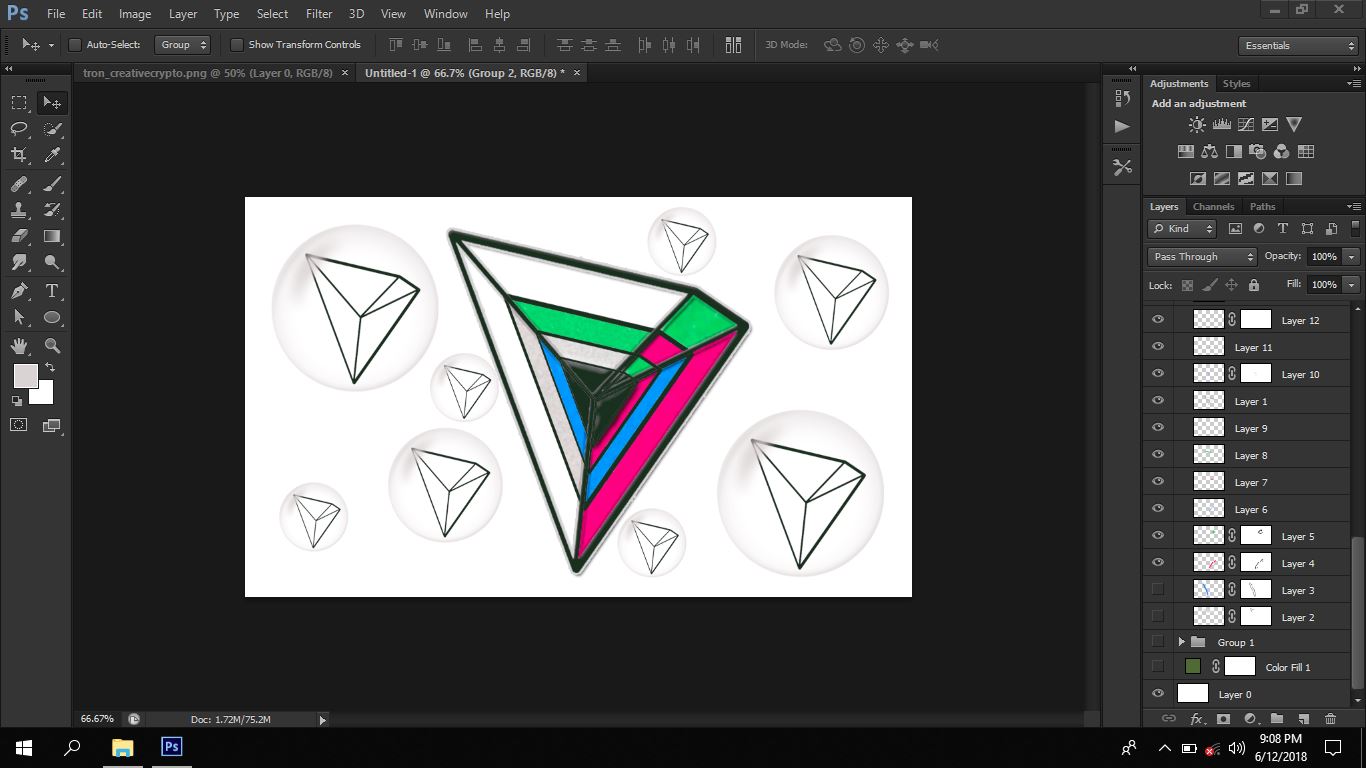
Task: Hide Layer 12 using its eye icon
Action: click(1158, 320)
